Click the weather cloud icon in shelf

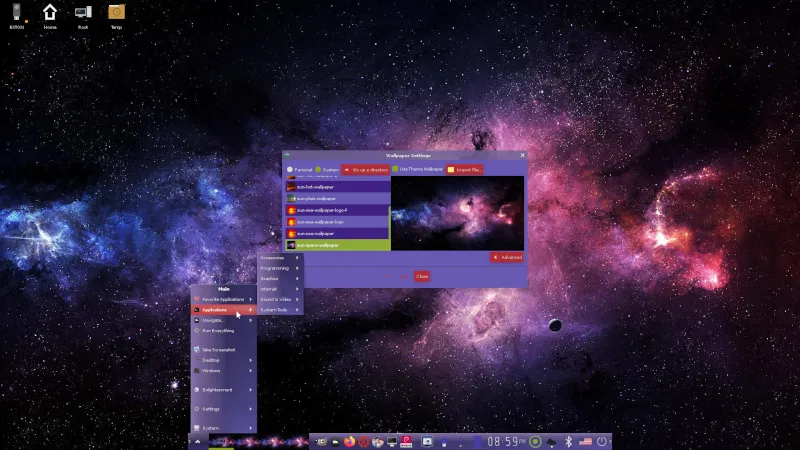551,441
